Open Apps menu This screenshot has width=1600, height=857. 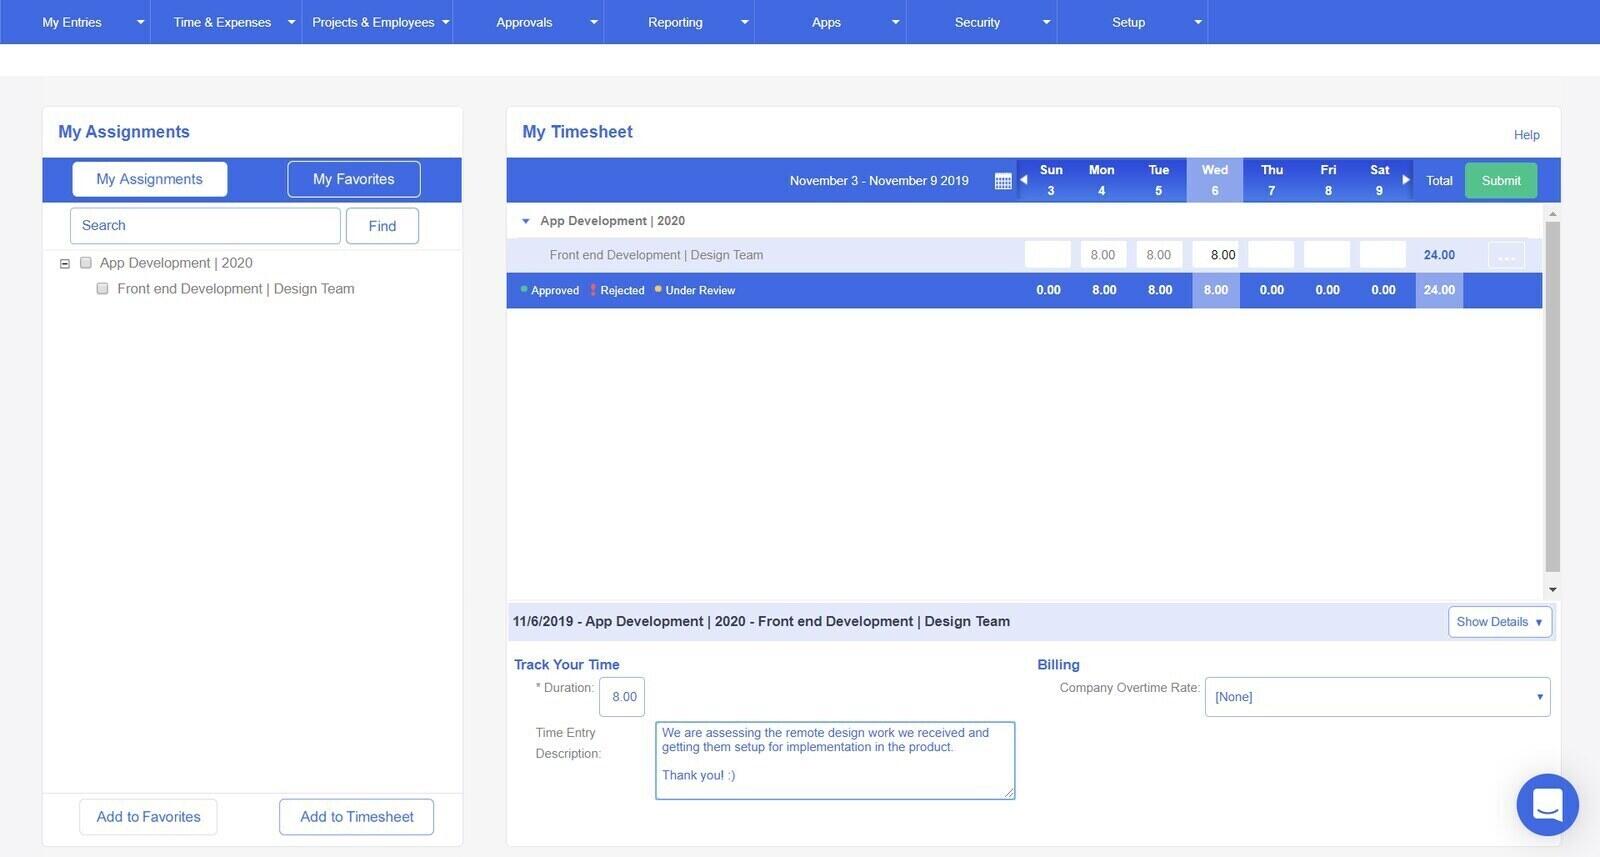[830, 22]
